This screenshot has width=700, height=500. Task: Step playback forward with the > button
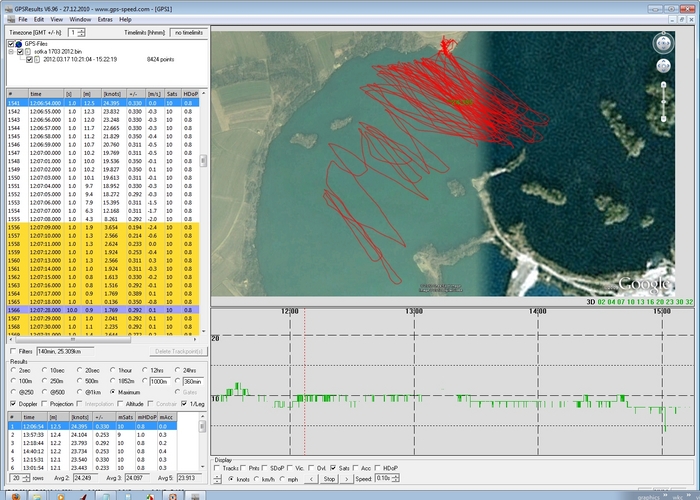point(346,479)
